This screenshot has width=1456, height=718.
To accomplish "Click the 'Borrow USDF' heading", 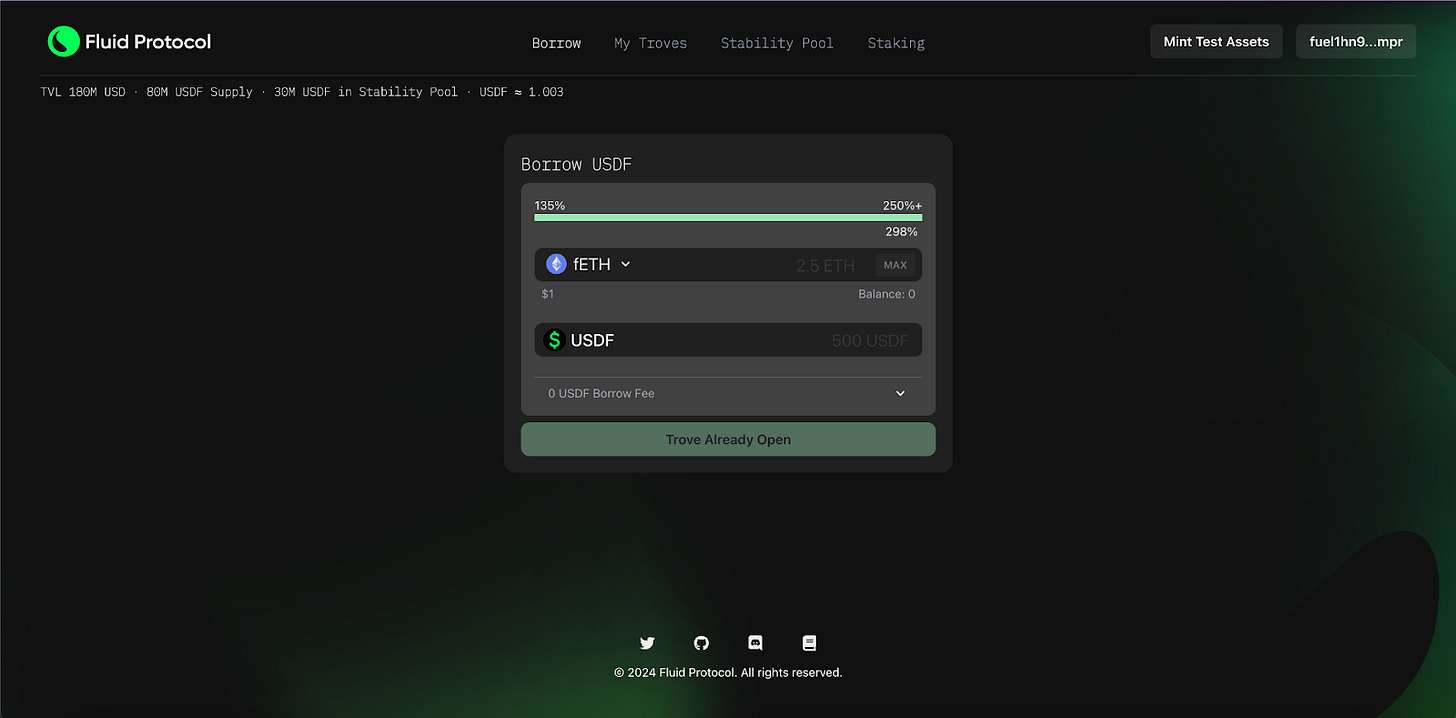I will pos(576,164).
